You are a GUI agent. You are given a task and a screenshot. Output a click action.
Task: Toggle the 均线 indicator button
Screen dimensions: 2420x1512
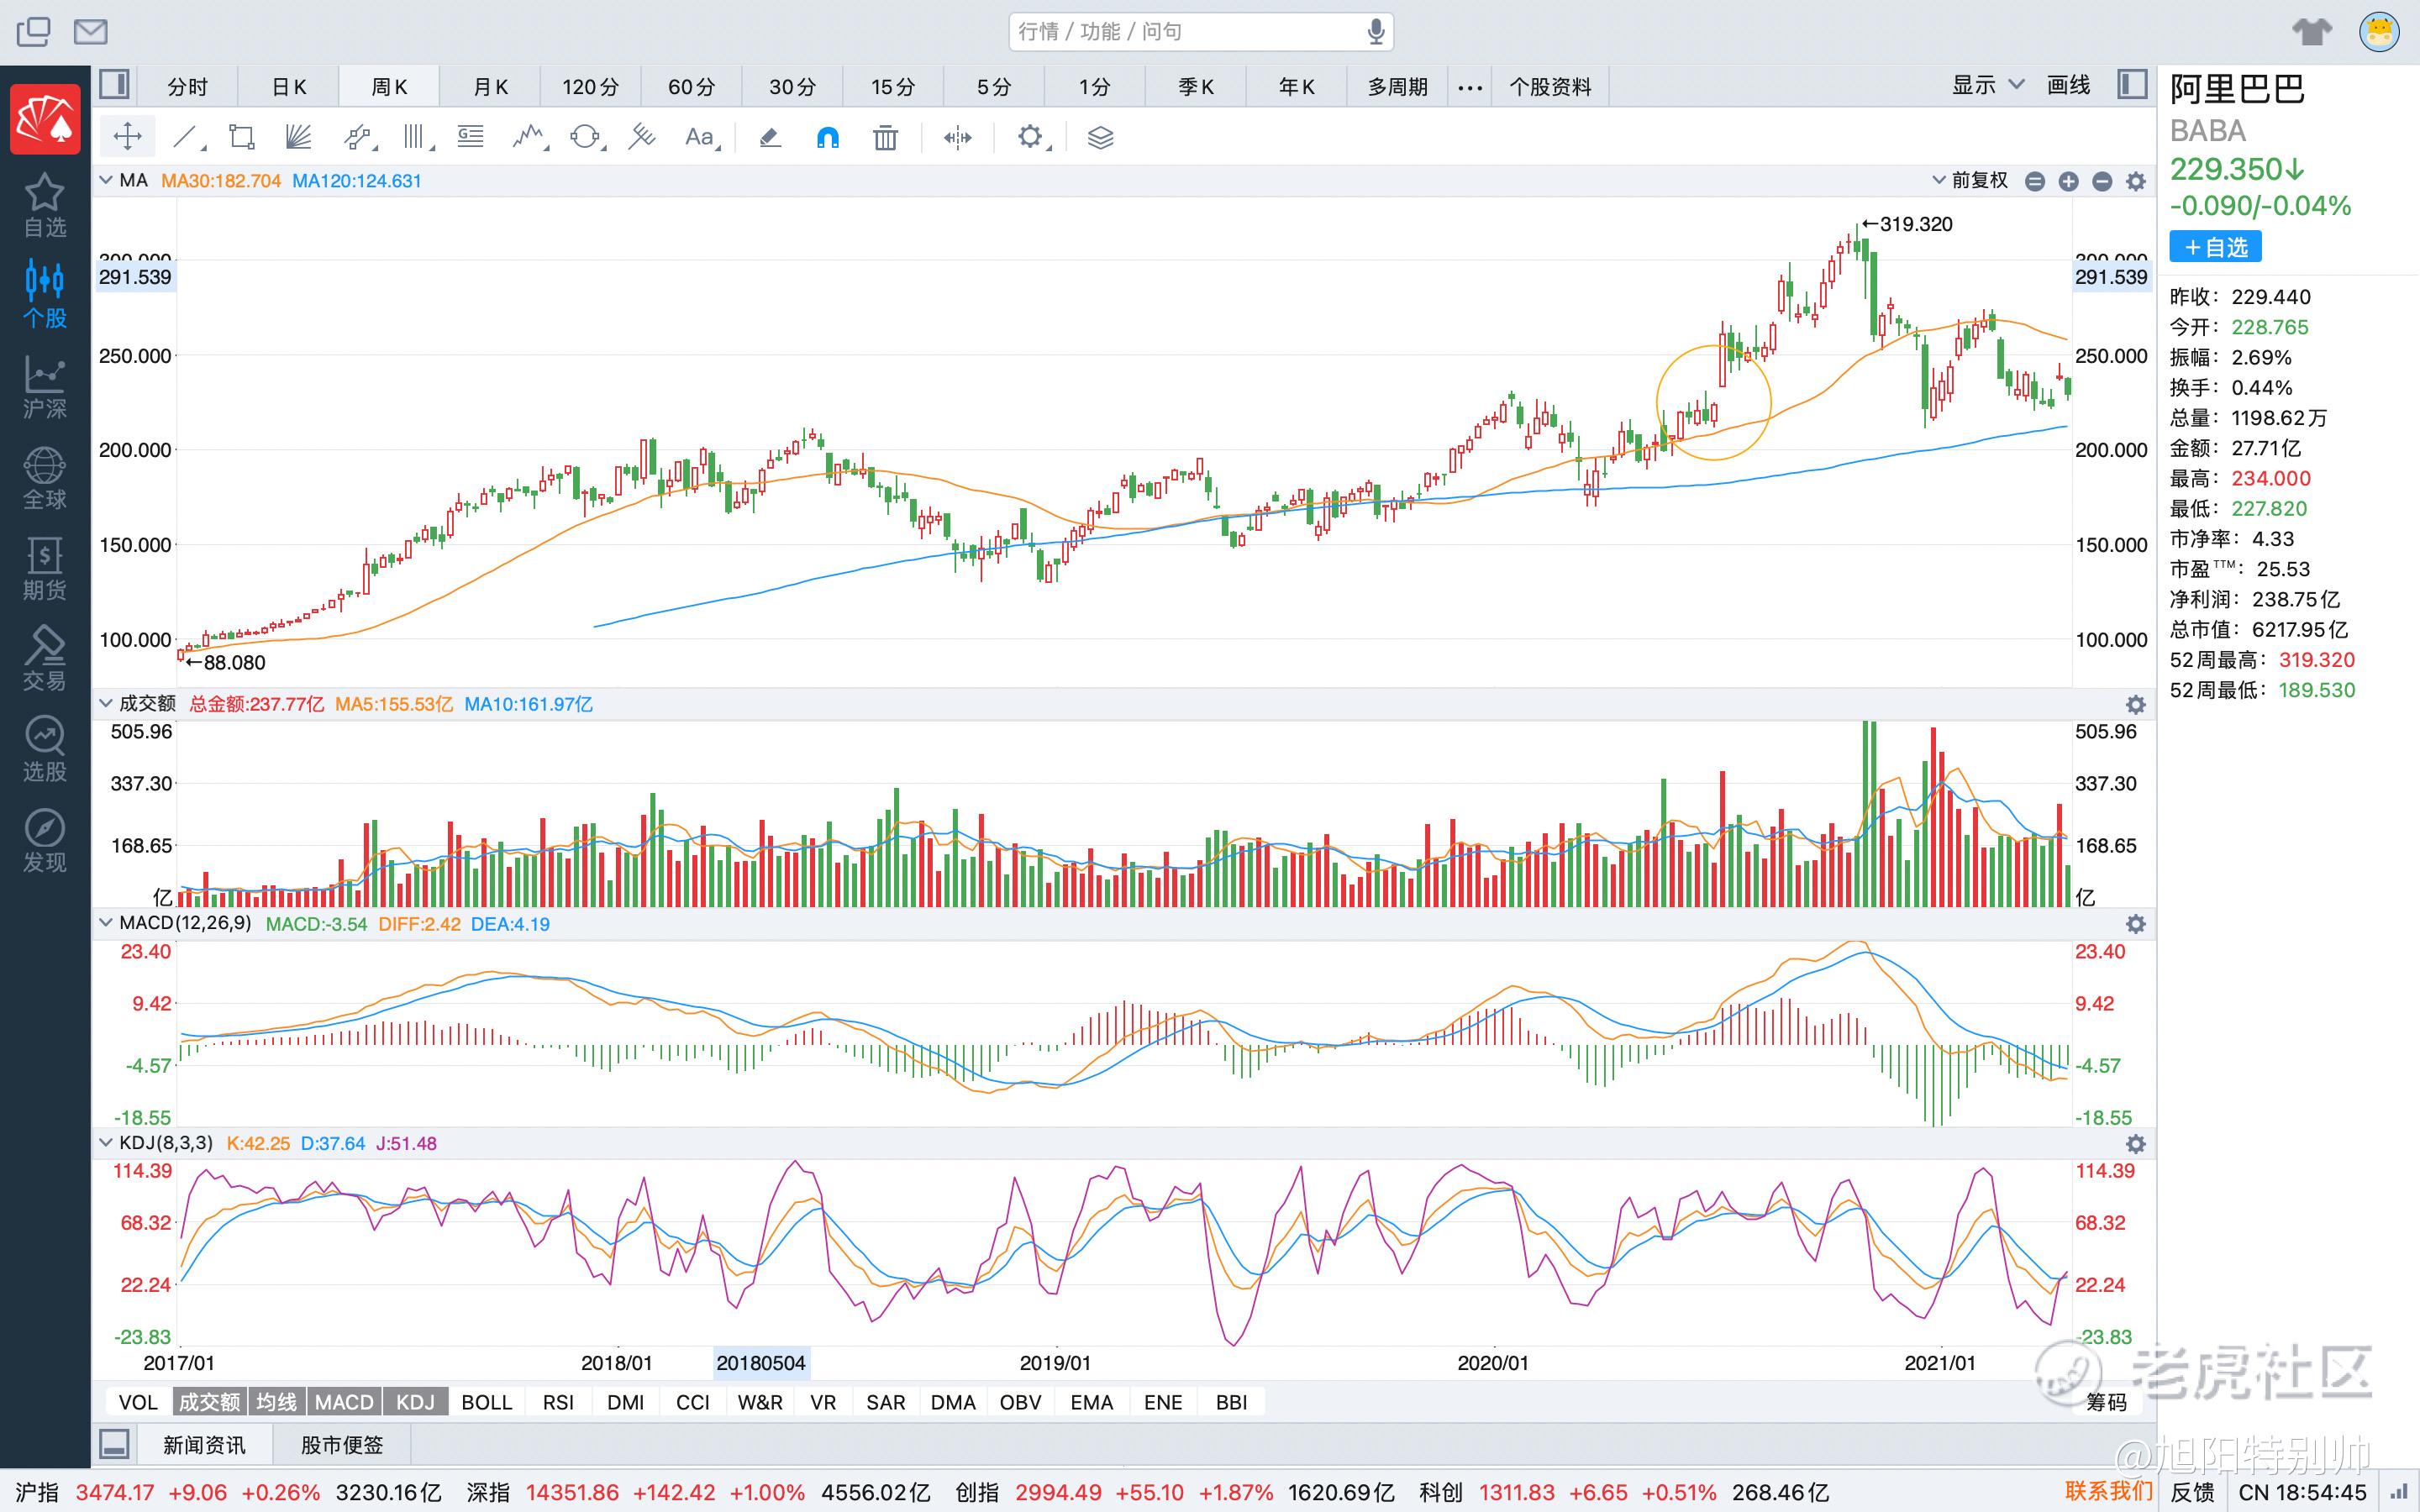276,1402
